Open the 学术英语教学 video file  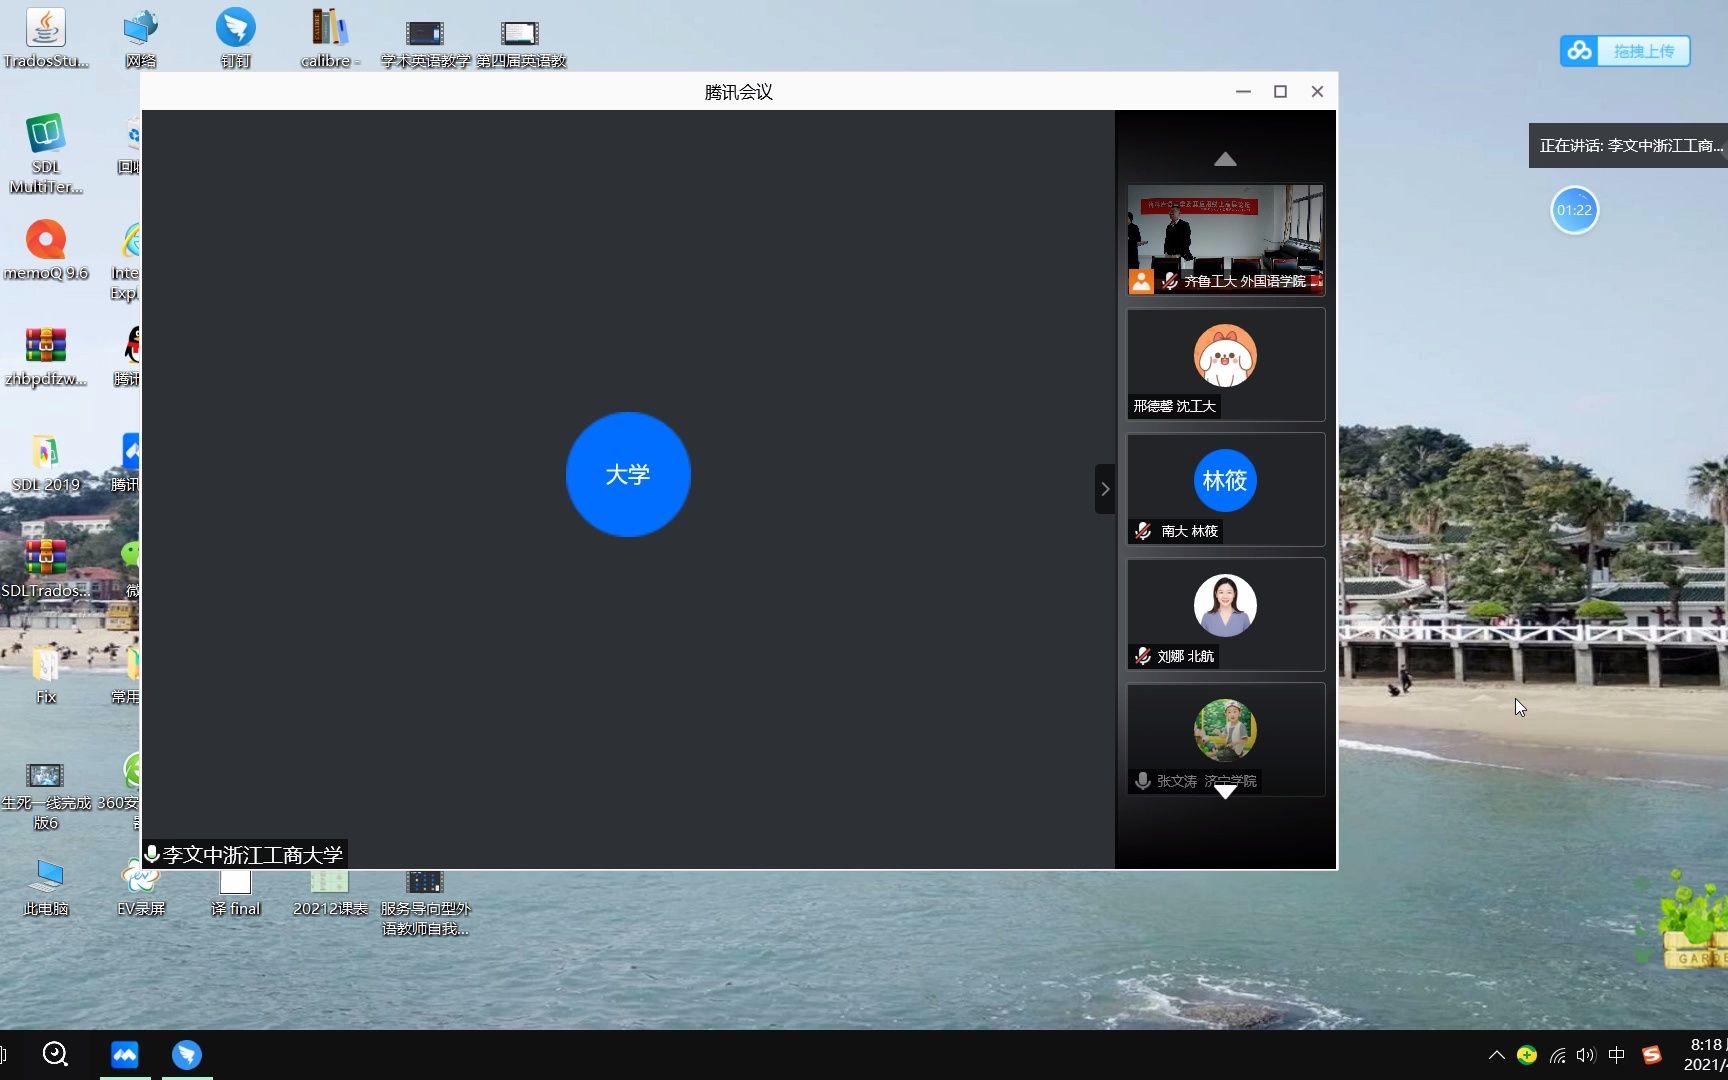(x=425, y=44)
